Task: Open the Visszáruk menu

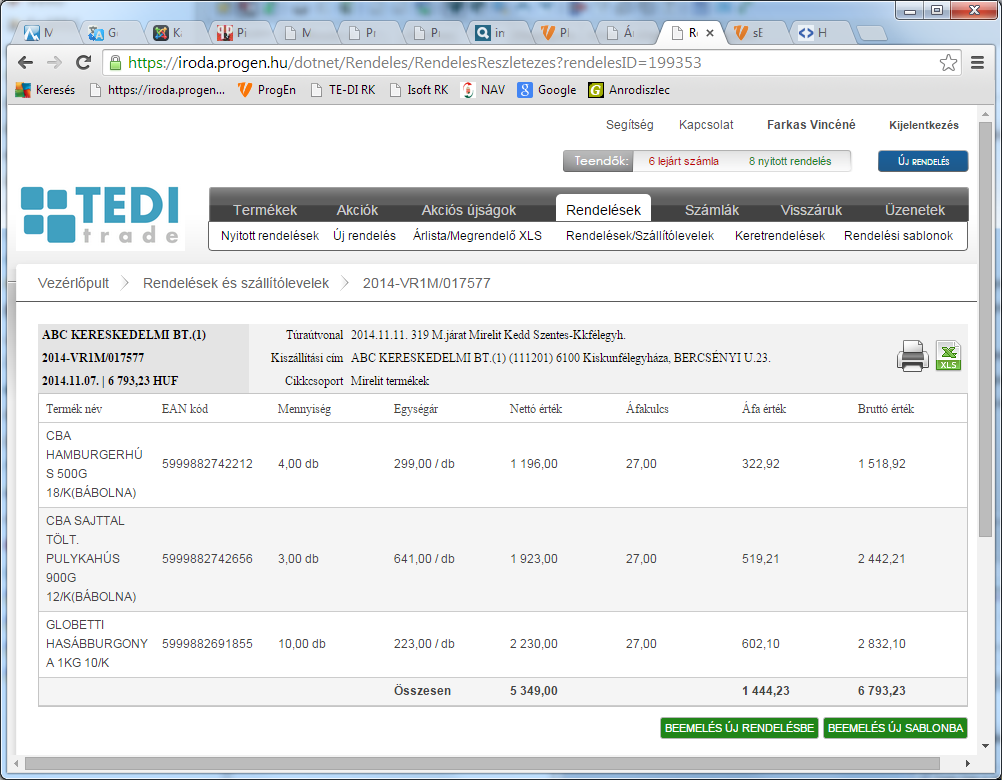Action: [x=811, y=210]
